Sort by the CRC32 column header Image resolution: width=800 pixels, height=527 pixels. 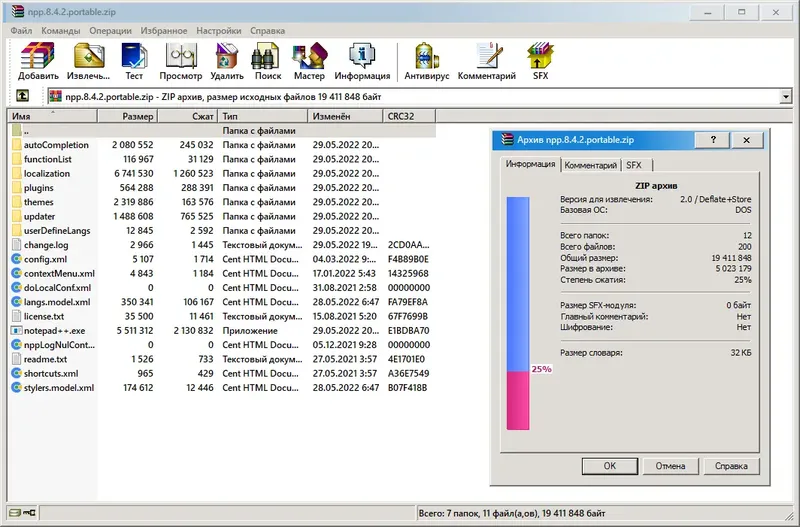pyautogui.click(x=409, y=116)
